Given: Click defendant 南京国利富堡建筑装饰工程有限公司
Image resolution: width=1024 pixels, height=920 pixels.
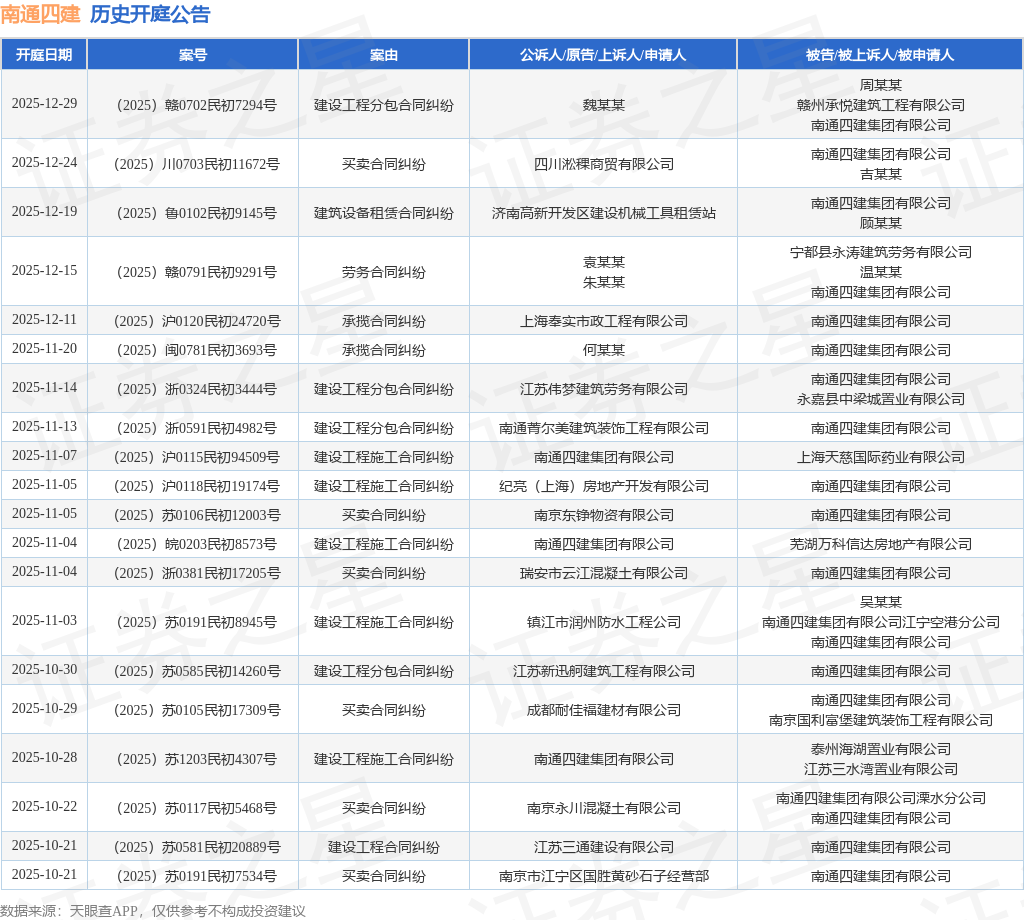Looking at the screenshot, I should [x=880, y=720].
